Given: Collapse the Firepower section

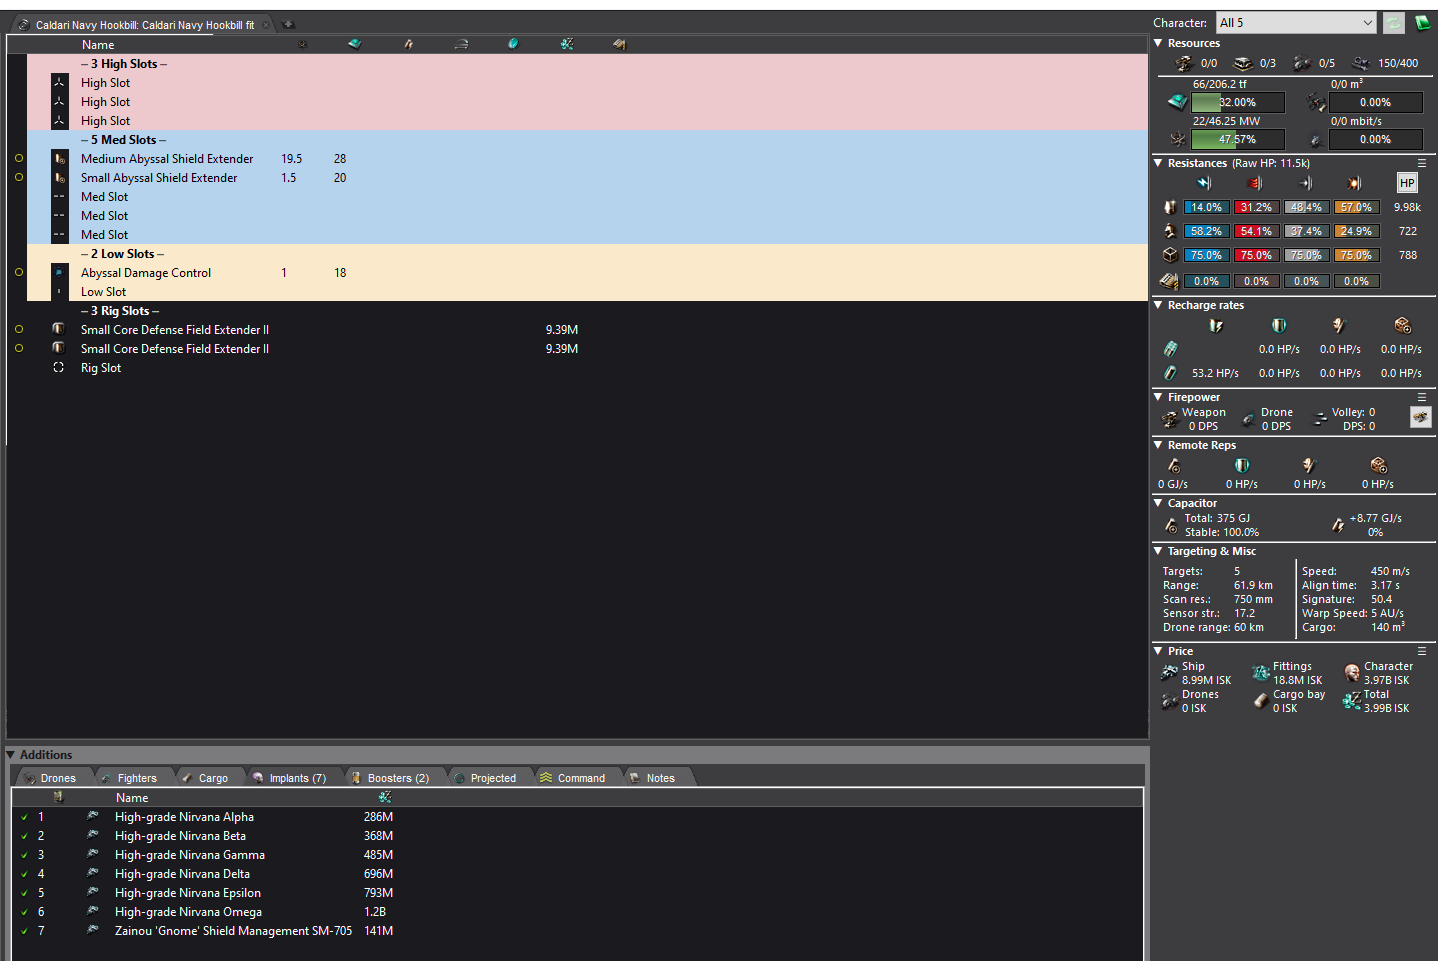Looking at the screenshot, I should (1158, 397).
